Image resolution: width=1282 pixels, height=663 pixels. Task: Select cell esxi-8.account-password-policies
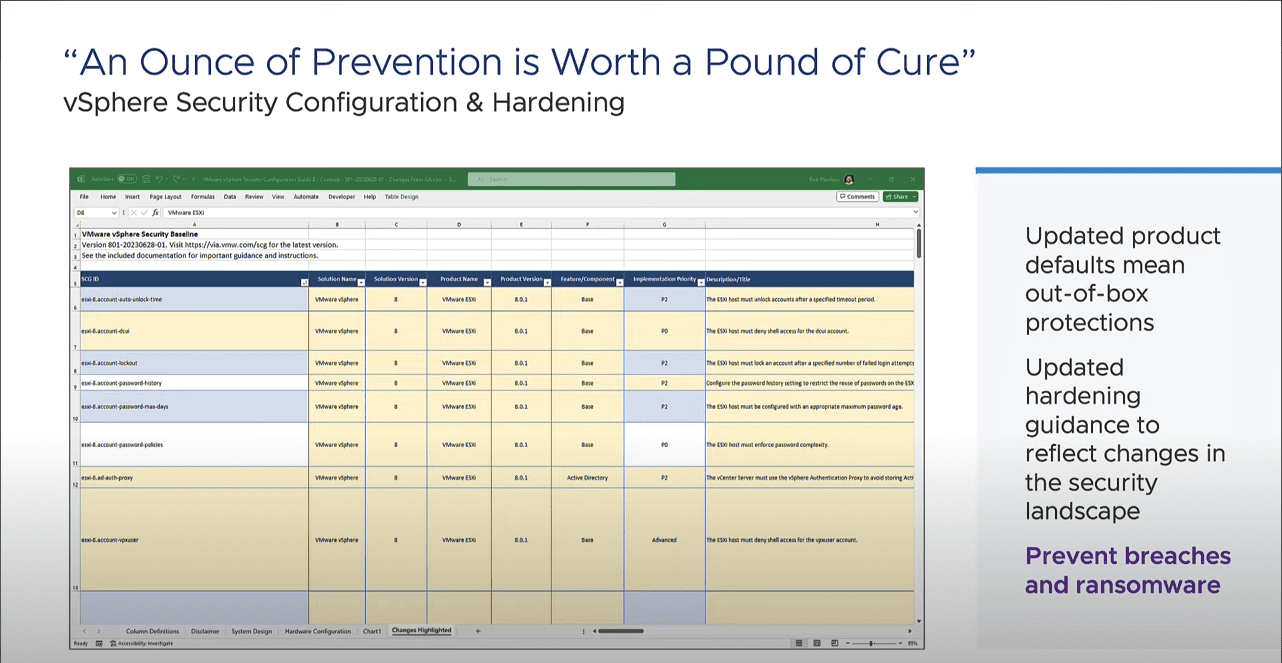point(194,445)
